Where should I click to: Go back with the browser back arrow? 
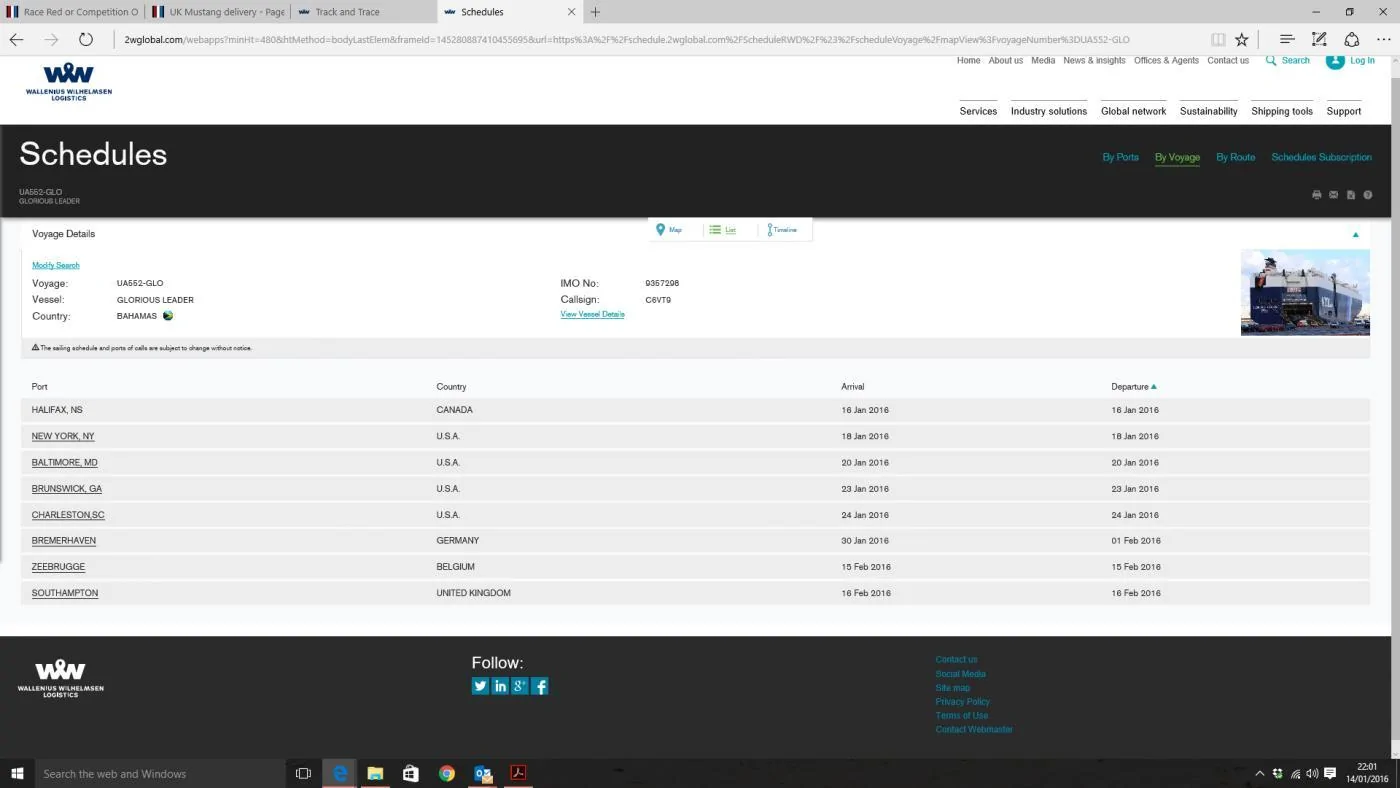17,40
